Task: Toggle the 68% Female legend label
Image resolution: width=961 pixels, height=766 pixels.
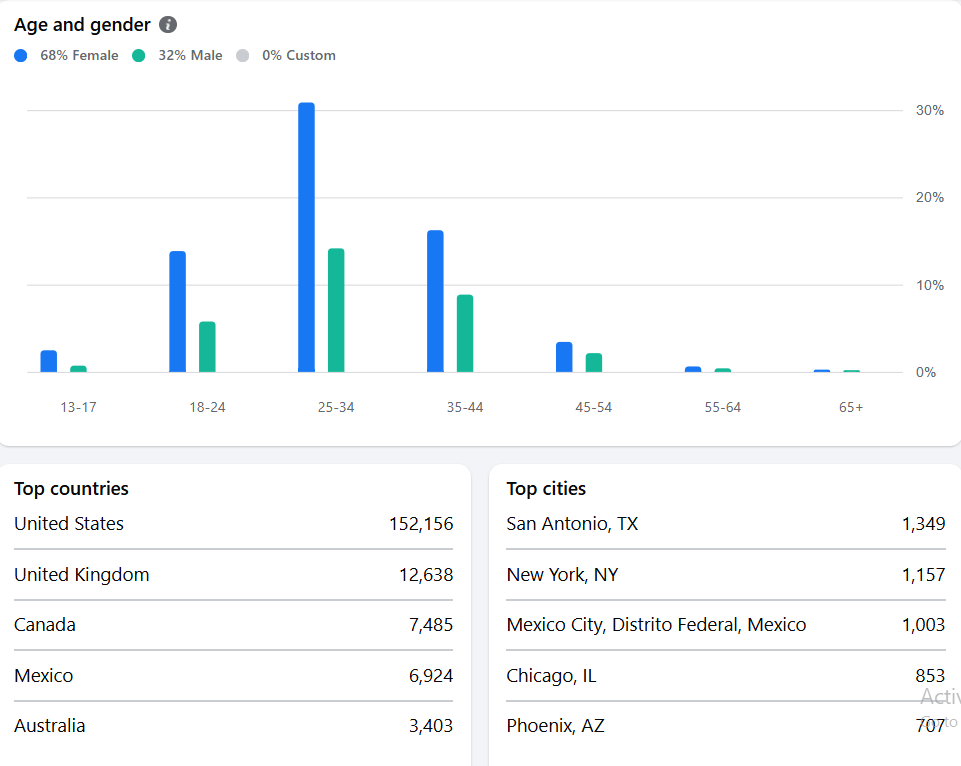Action: pos(79,56)
